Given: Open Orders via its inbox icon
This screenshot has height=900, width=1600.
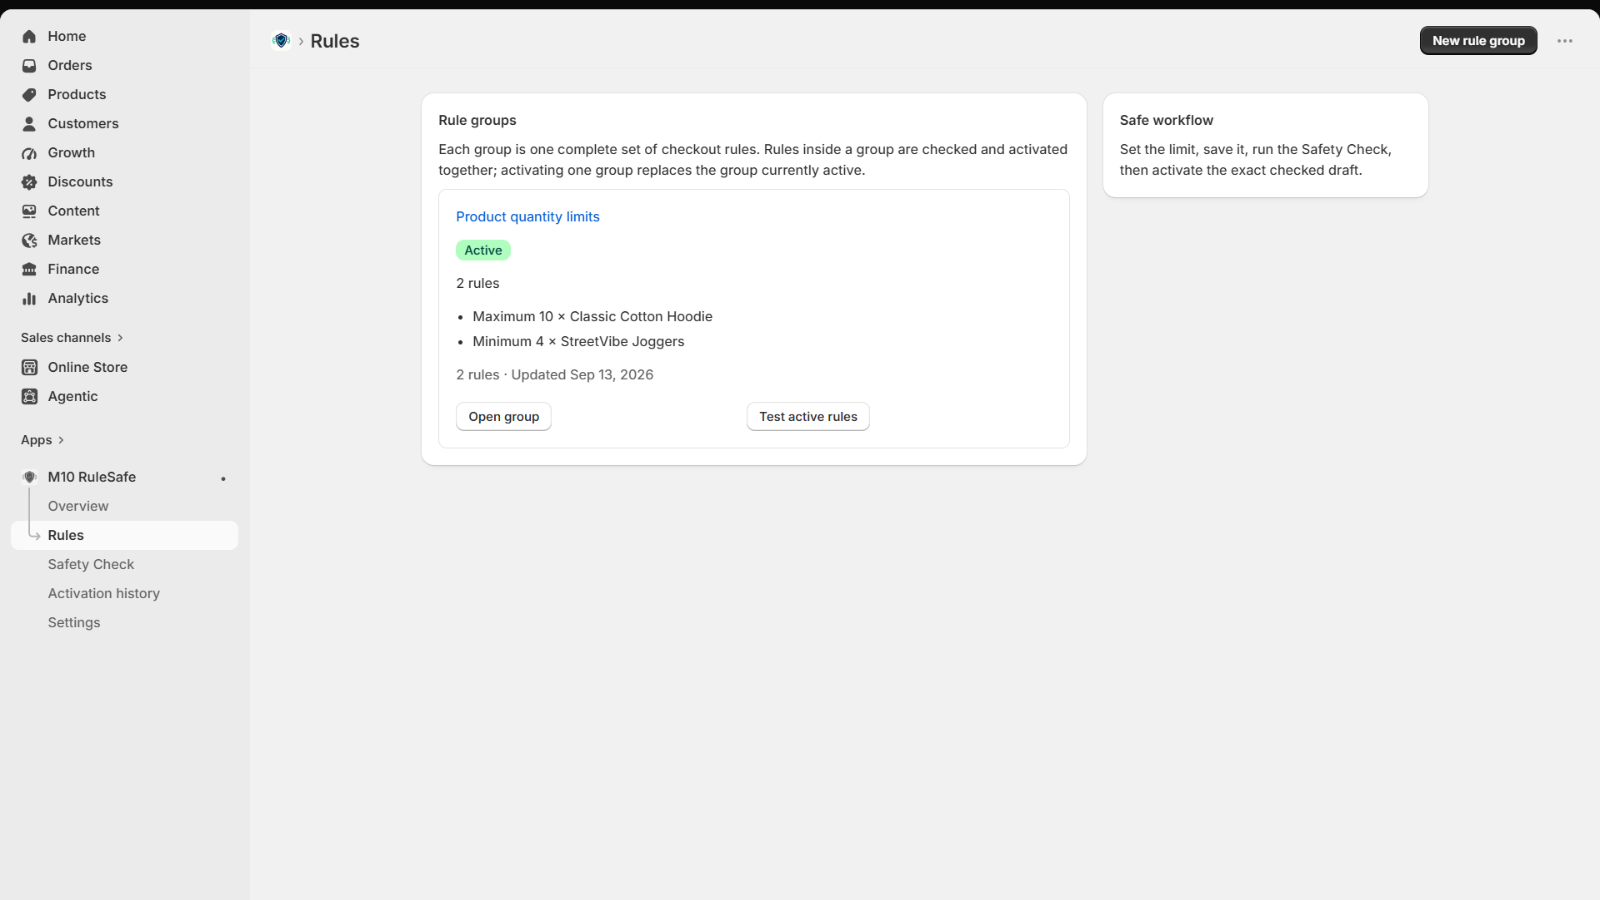Looking at the screenshot, I should 29,65.
